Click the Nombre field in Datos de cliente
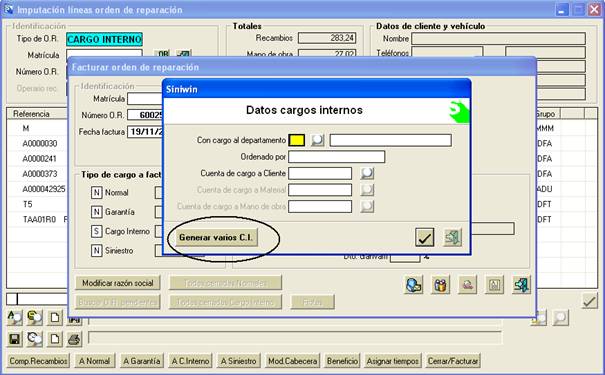605x375 pixels. tap(499, 39)
